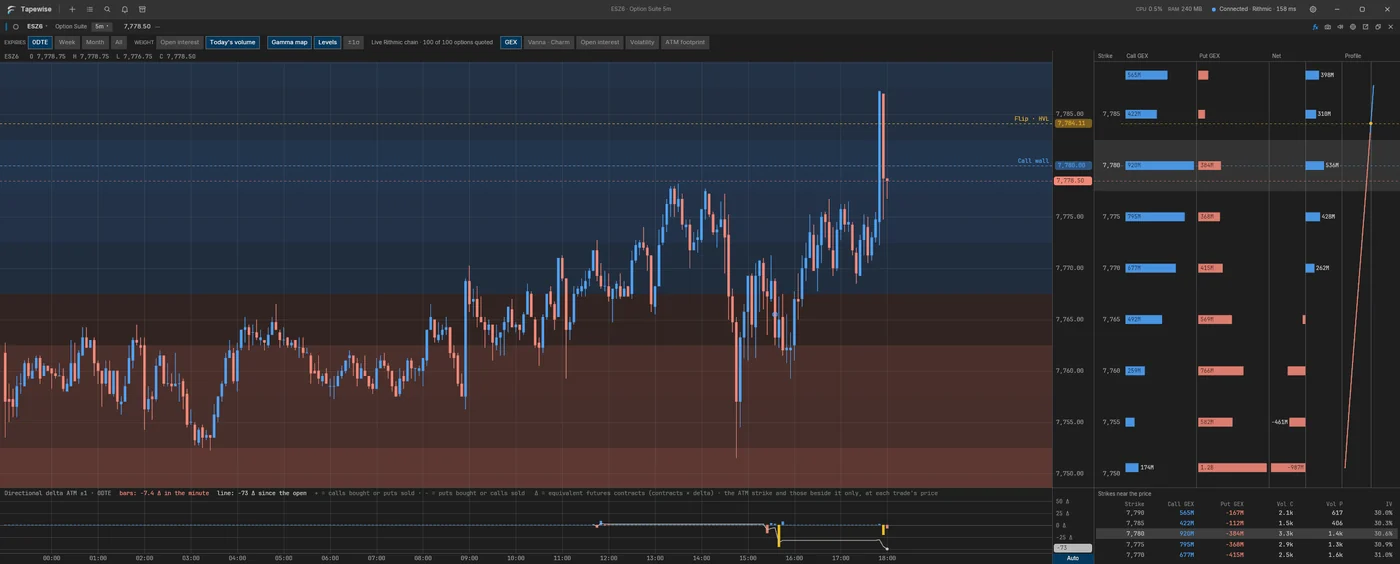This screenshot has height=564, width=1400.
Task: Switch weight to Today's volume
Action: coord(232,43)
